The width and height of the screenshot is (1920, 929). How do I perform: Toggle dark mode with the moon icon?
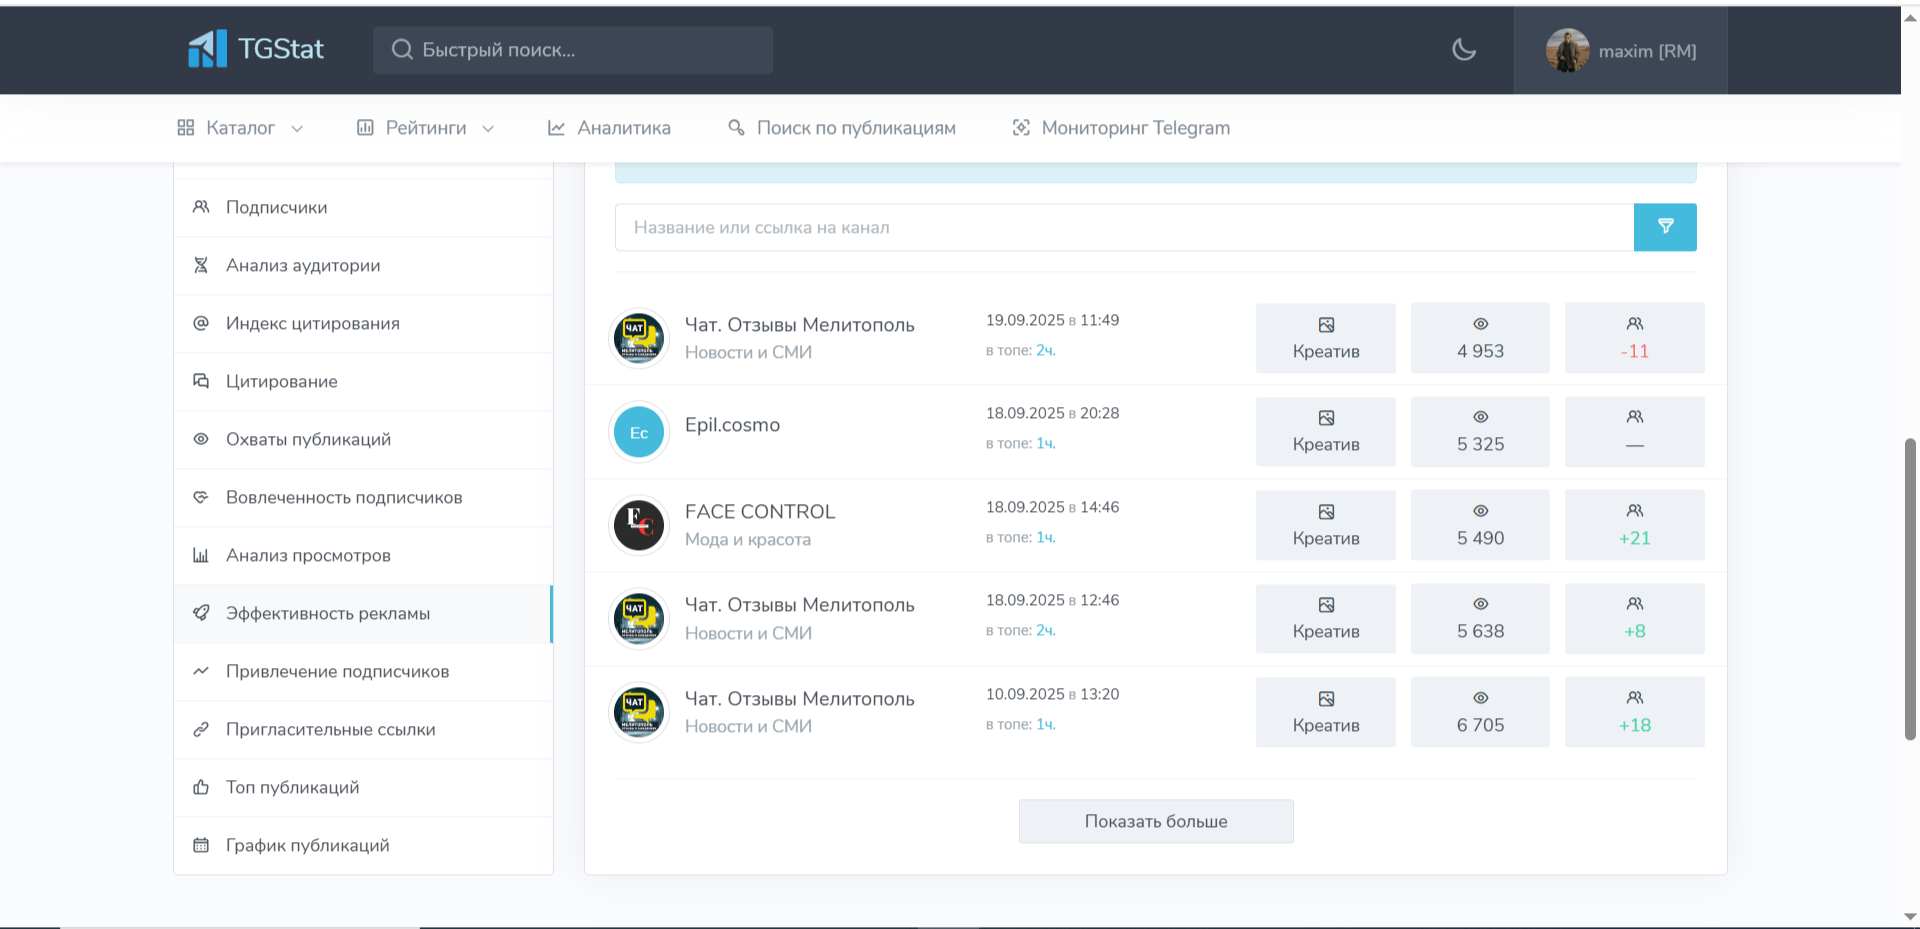coord(1463,50)
